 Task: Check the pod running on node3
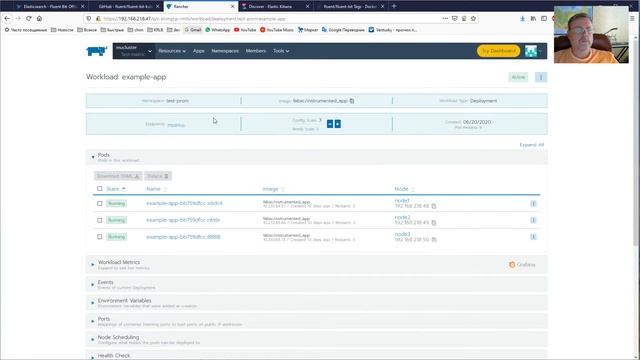coord(100,237)
